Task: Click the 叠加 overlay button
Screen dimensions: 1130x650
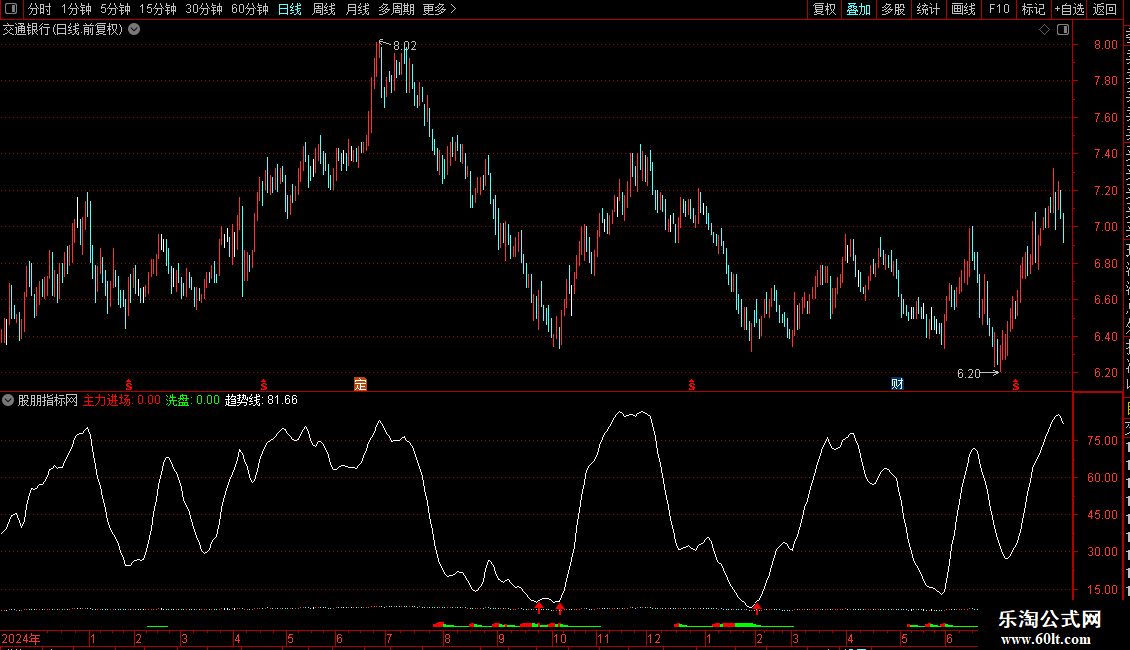Action: (858, 9)
